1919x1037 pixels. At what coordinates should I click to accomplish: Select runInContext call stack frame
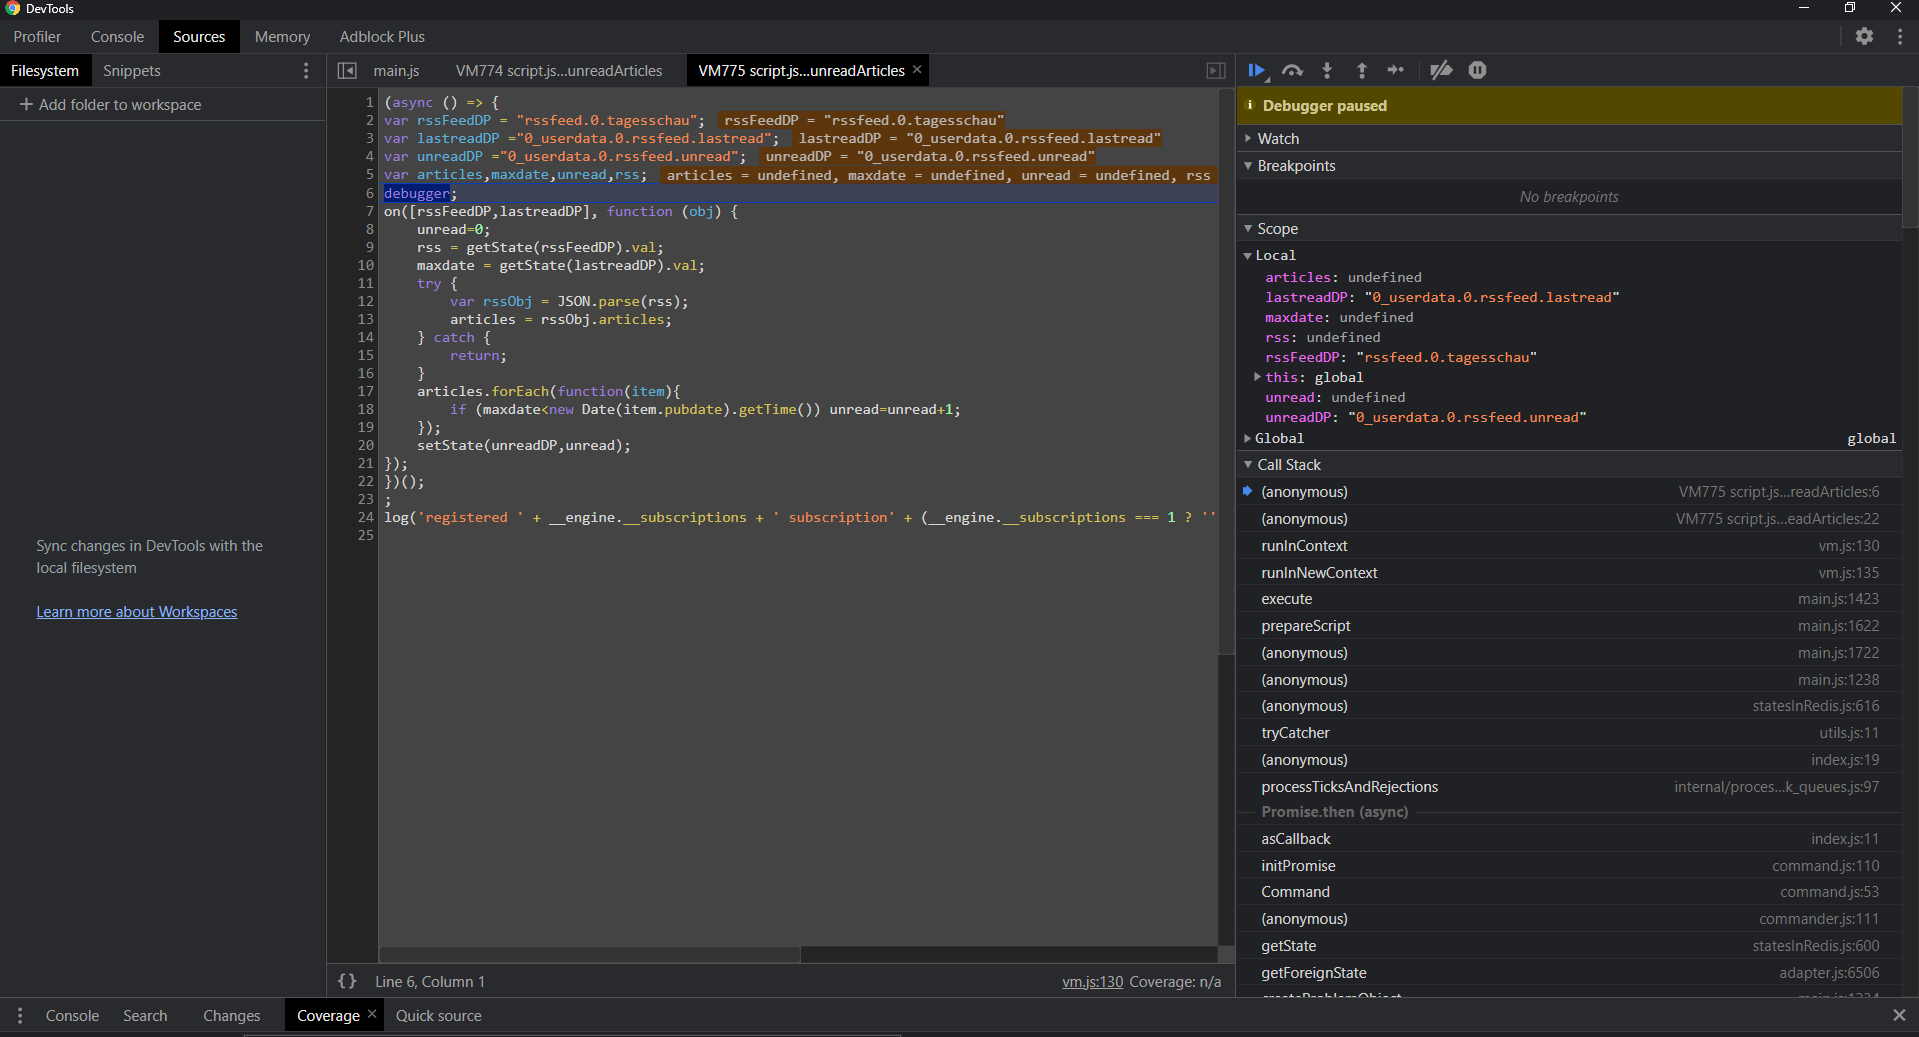[x=1569, y=546]
